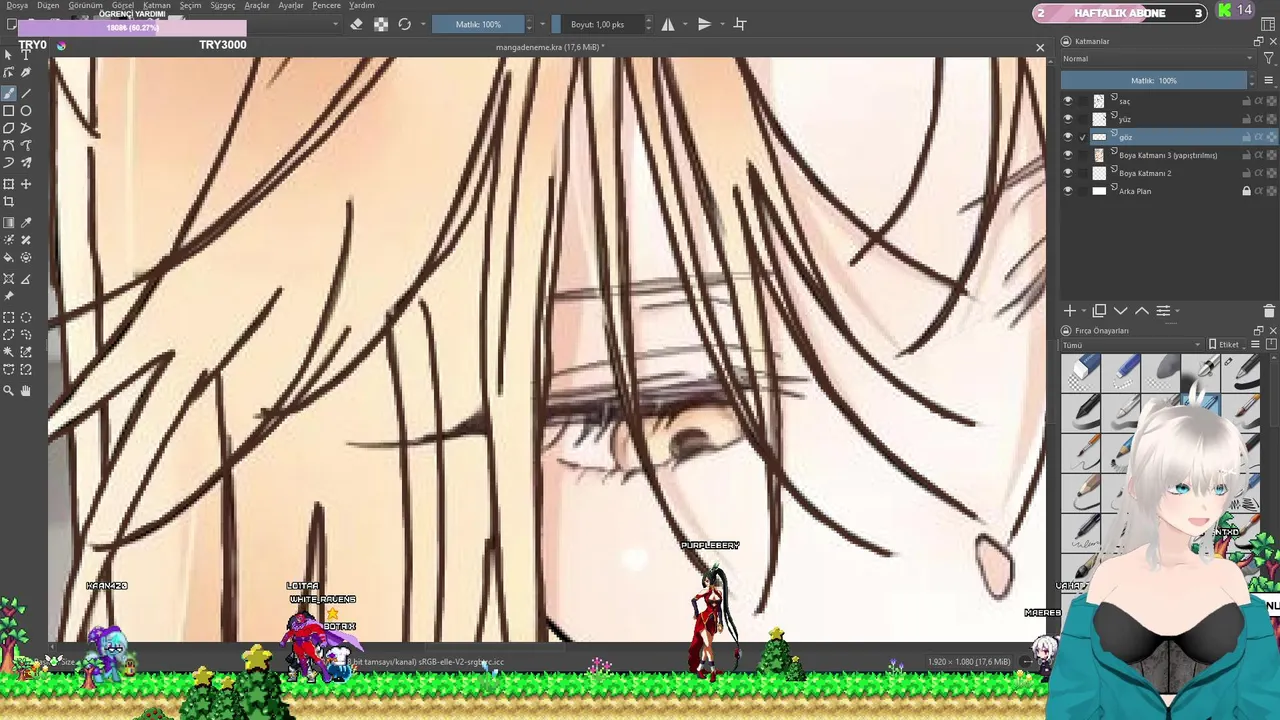This screenshot has width=1280, height=720.
Task: Select the Ellipse shape tool
Action: pyautogui.click(x=26, y=111)
